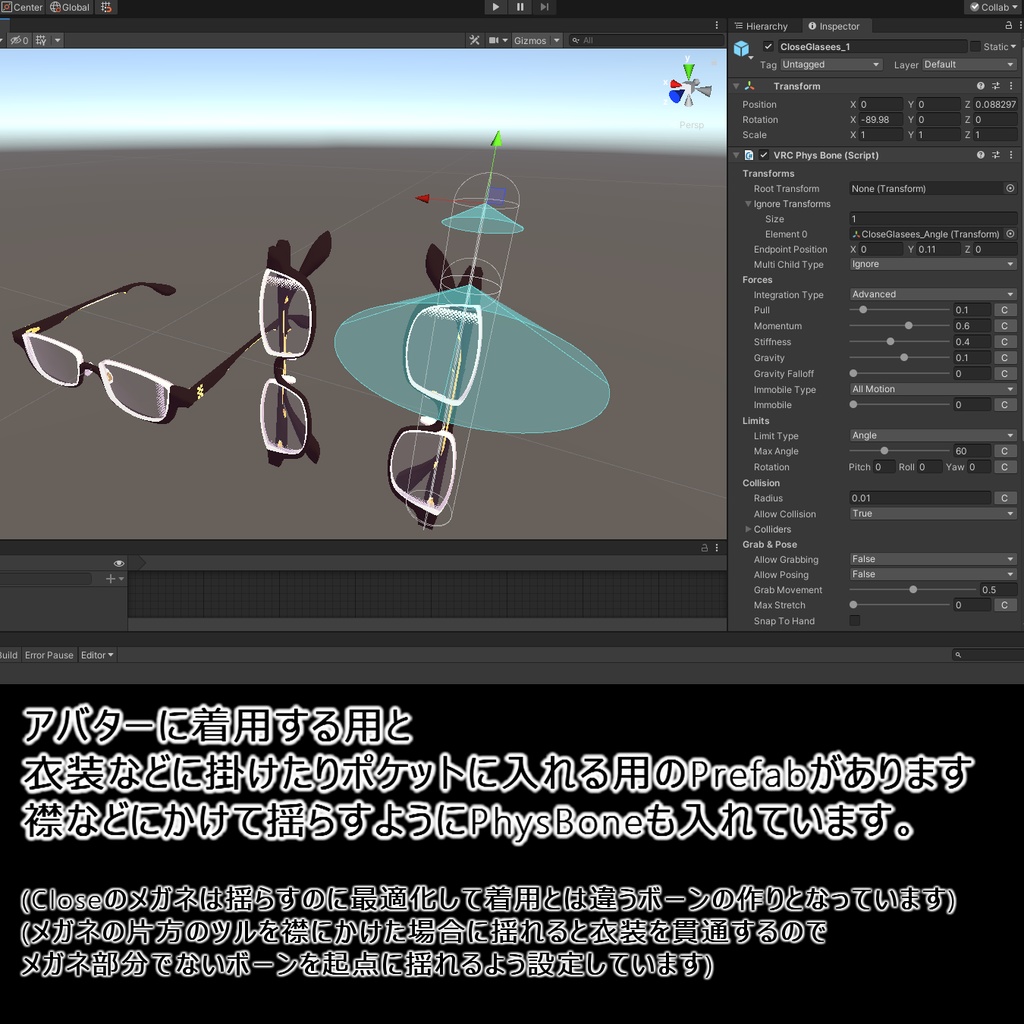1024x1024 pixels.
Task: Click the GameObject cube icon in Inspector
Action: (741, 49)
